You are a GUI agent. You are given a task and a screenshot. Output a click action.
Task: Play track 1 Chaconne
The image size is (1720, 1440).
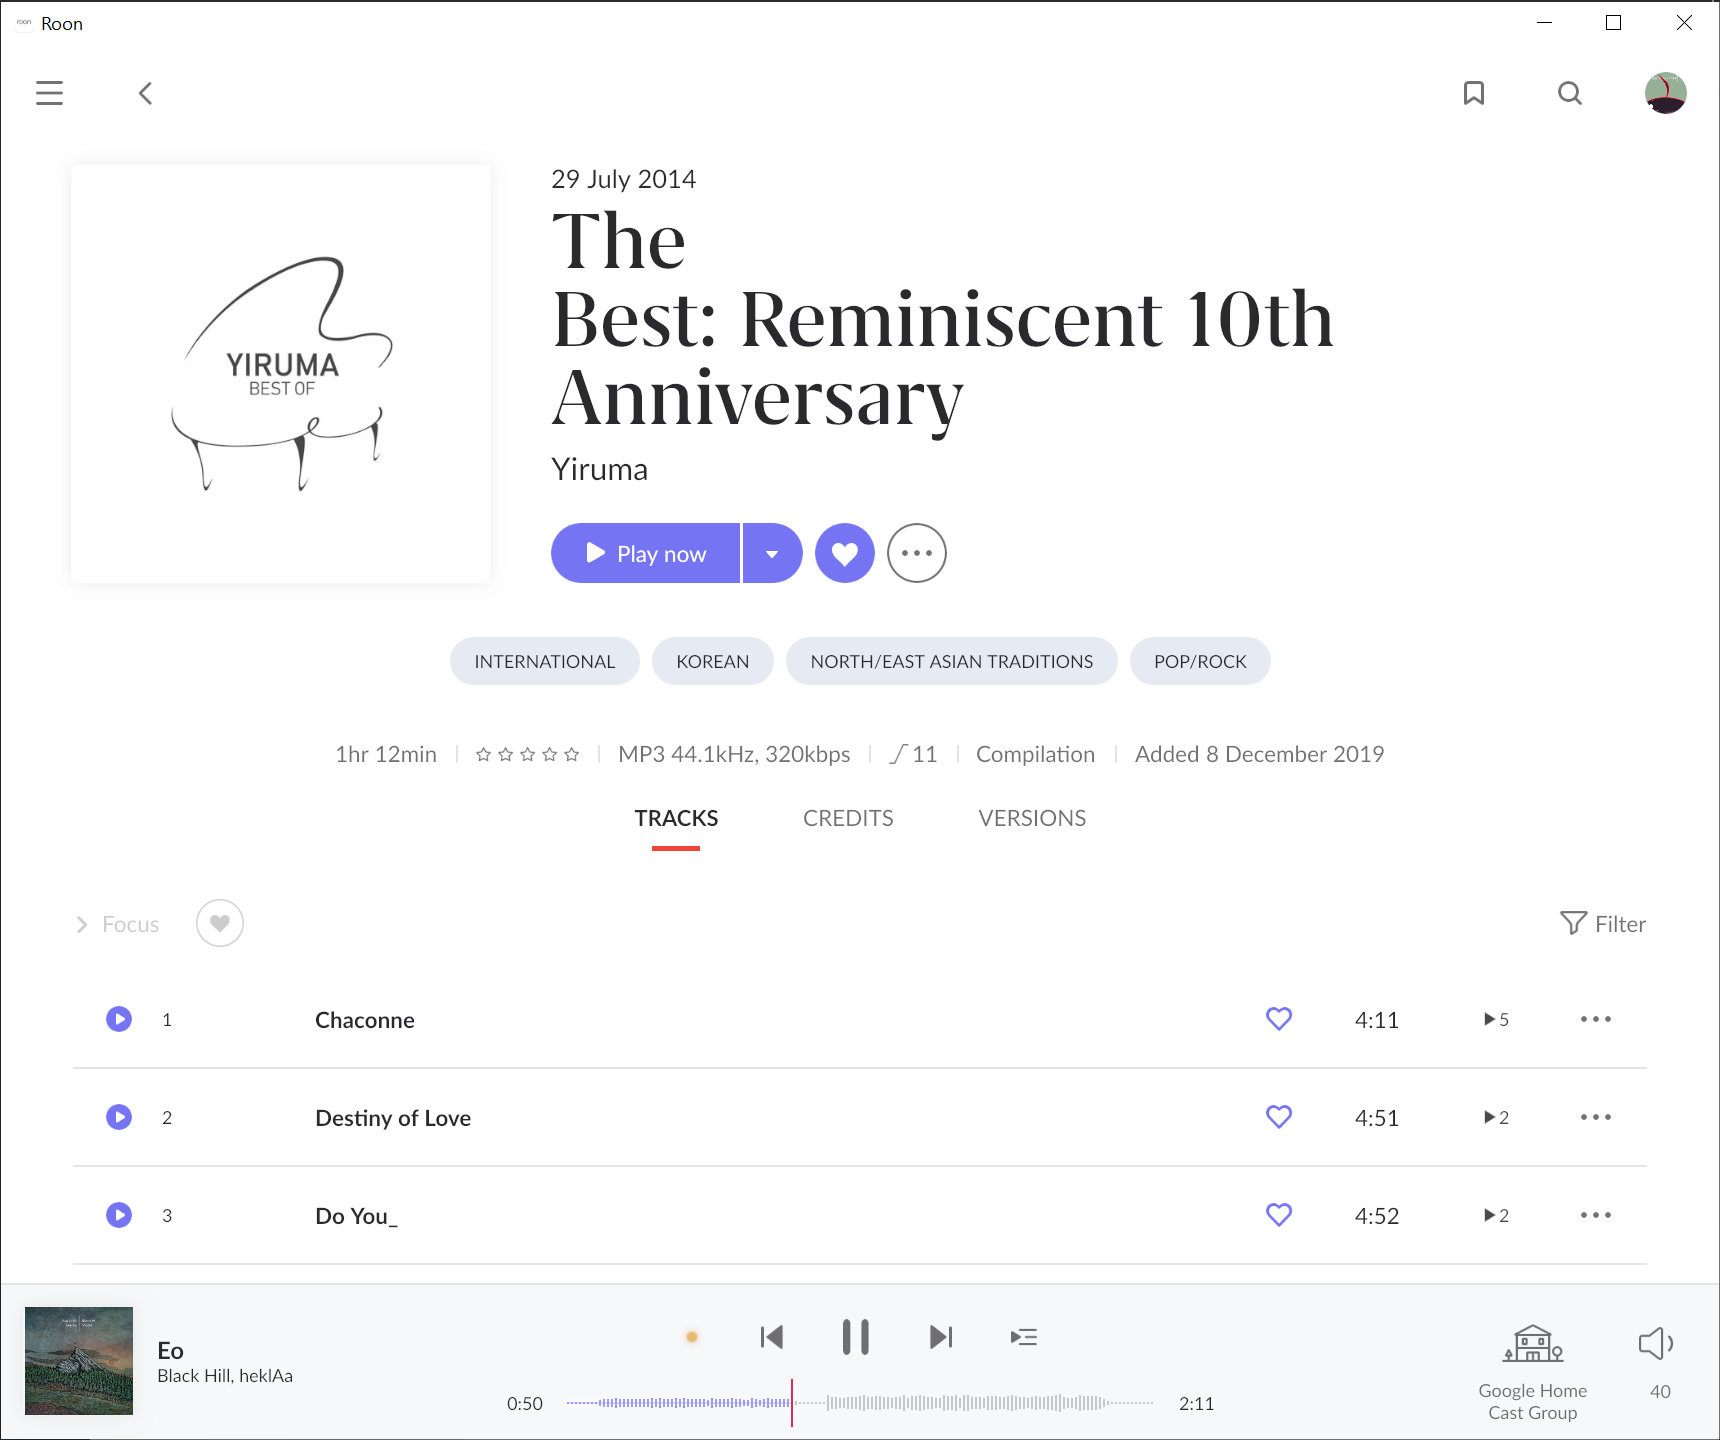119,1019
